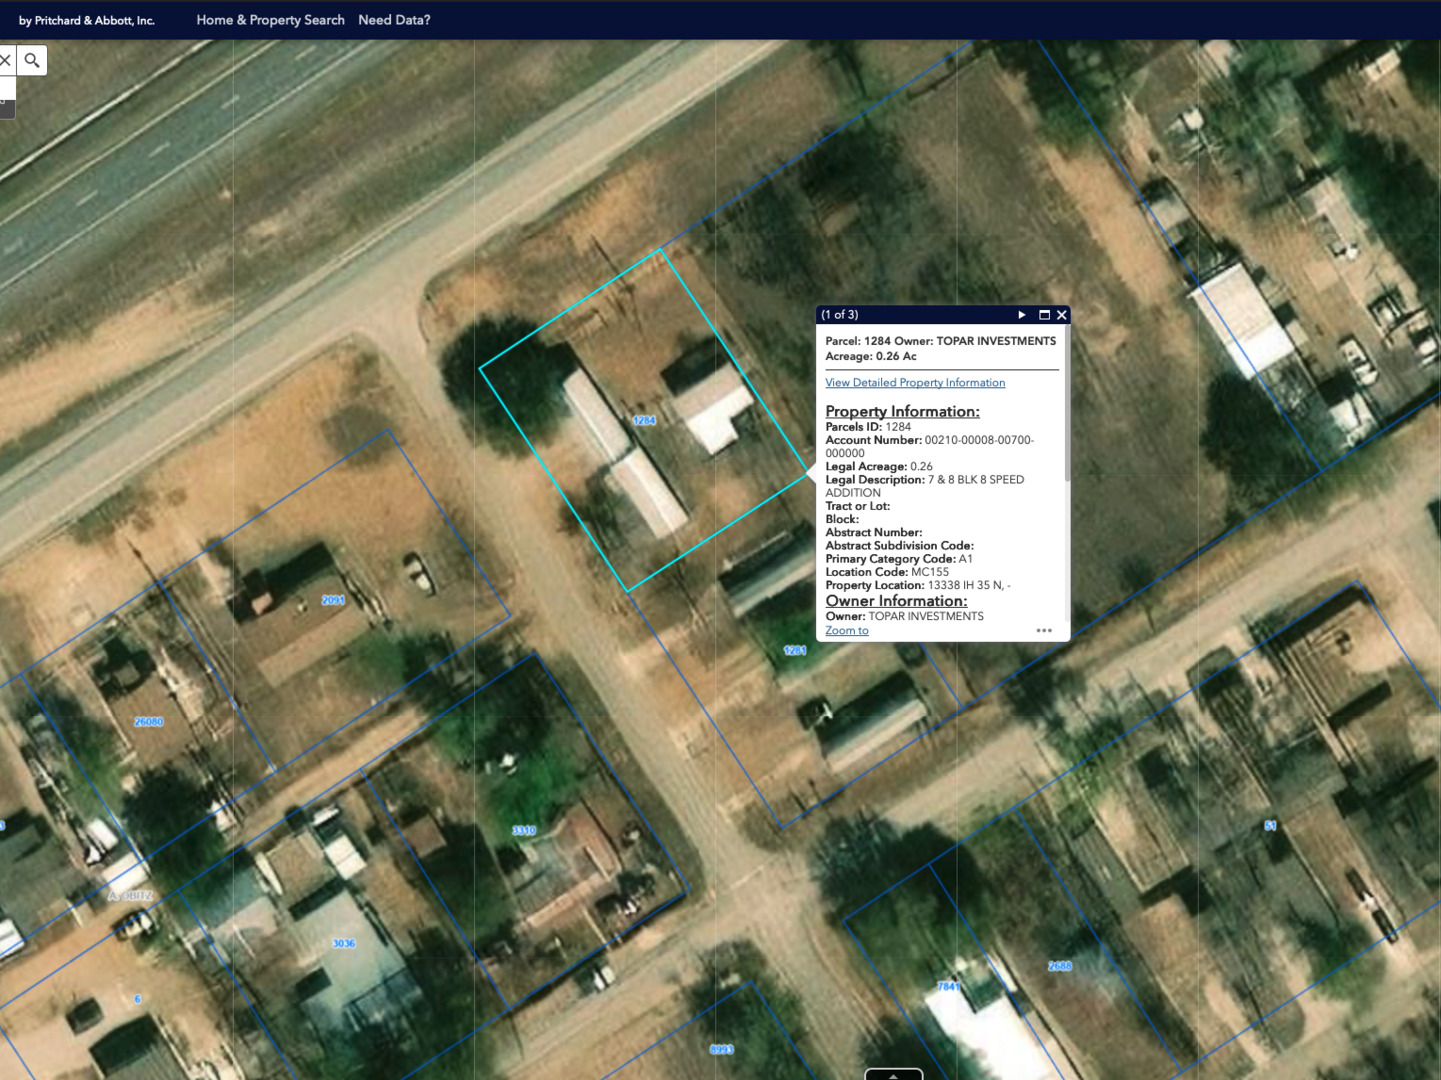Click the highlighted parcel 1284 label
1441x1080 pixels.
[644, 421]
